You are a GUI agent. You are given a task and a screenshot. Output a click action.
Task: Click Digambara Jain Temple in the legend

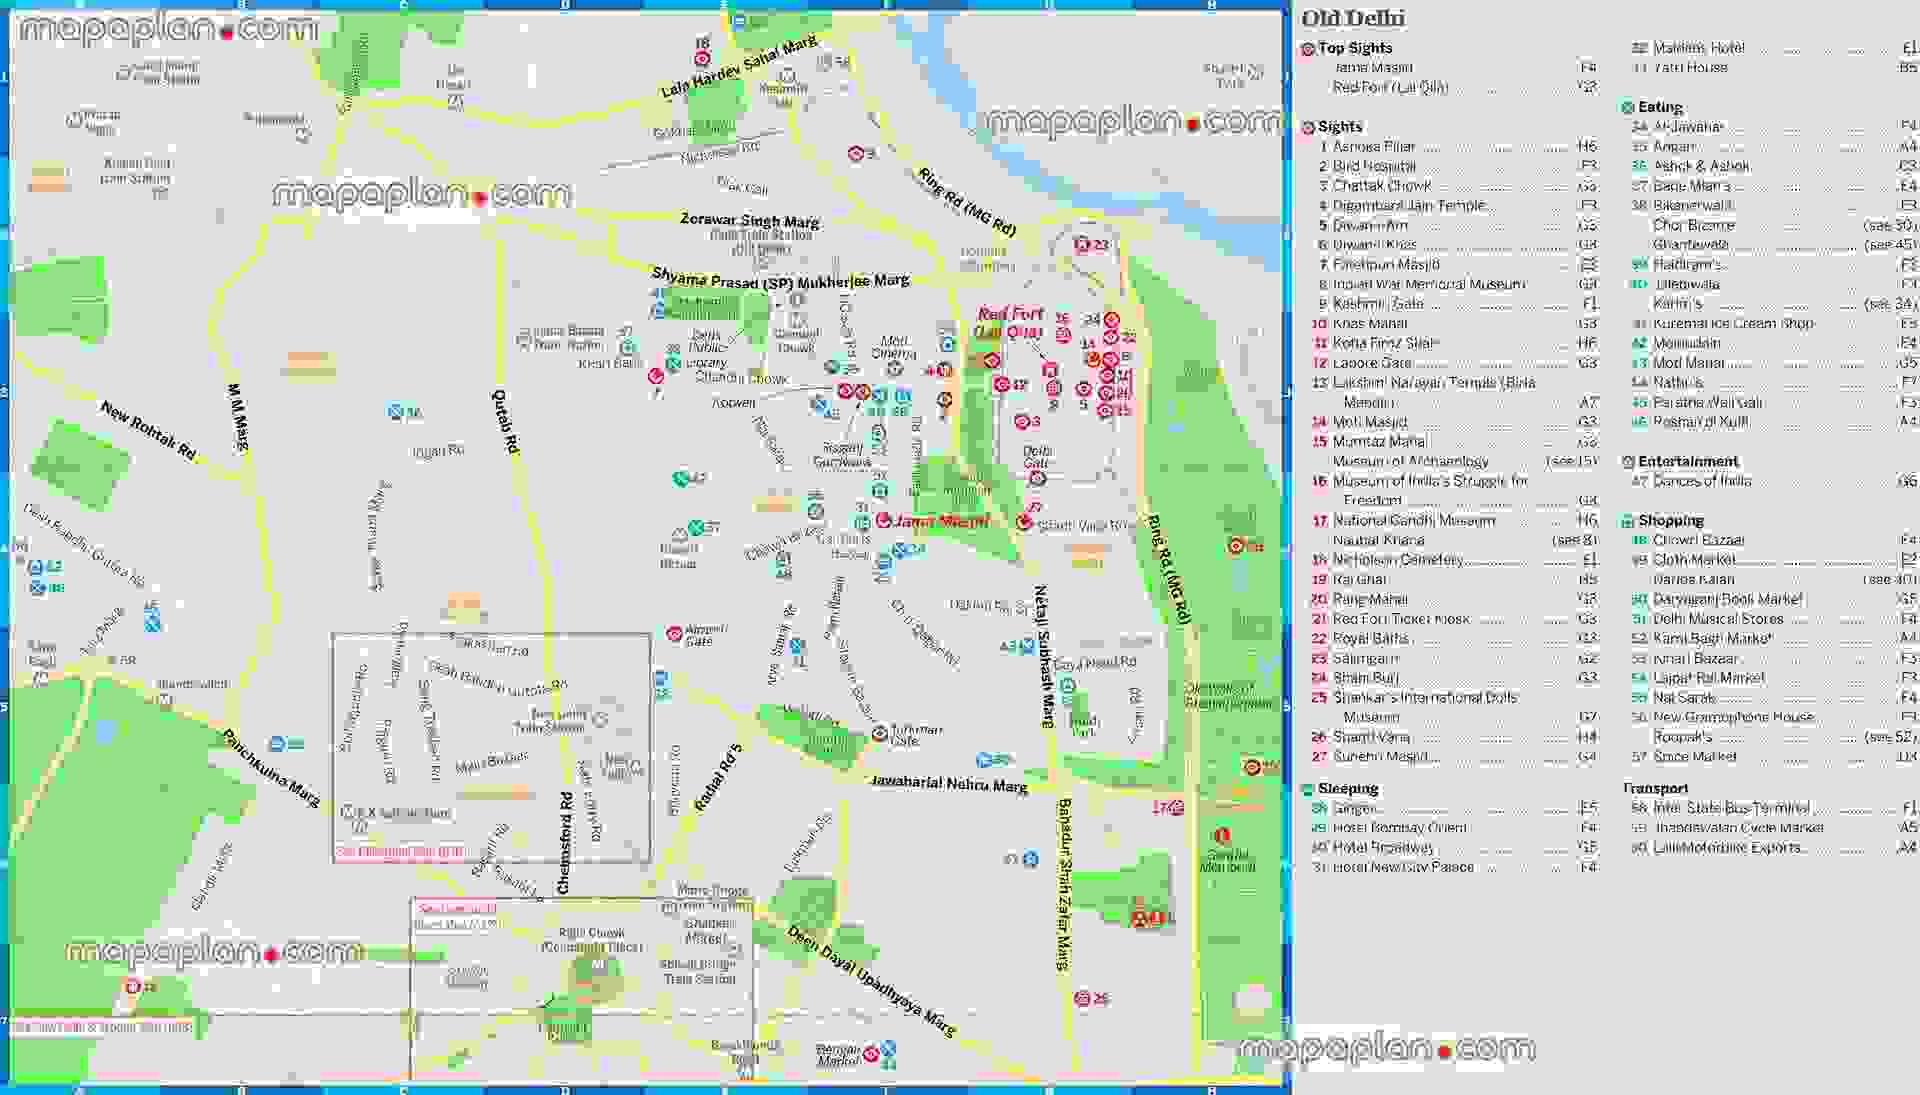pyautogui.click(x=1461, y=206)
